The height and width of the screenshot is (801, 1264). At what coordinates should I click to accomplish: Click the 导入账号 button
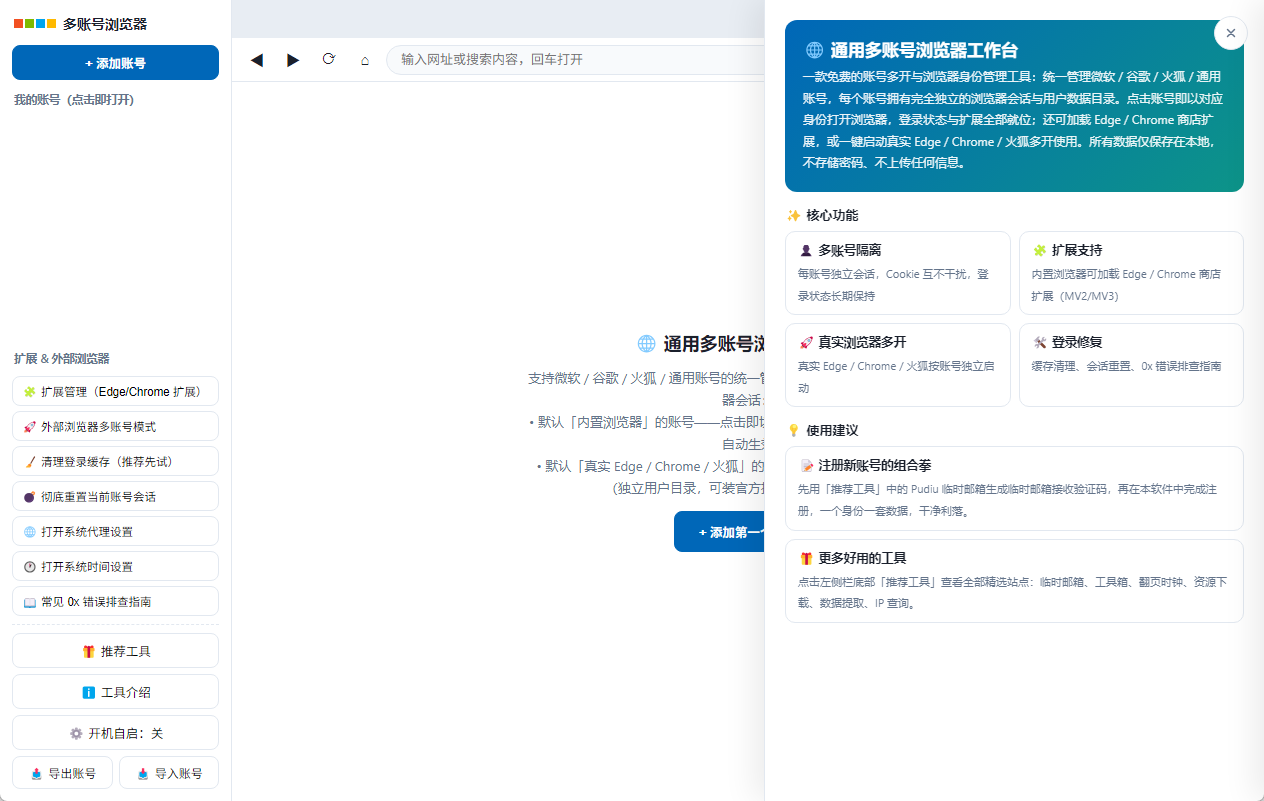(169, 773)
